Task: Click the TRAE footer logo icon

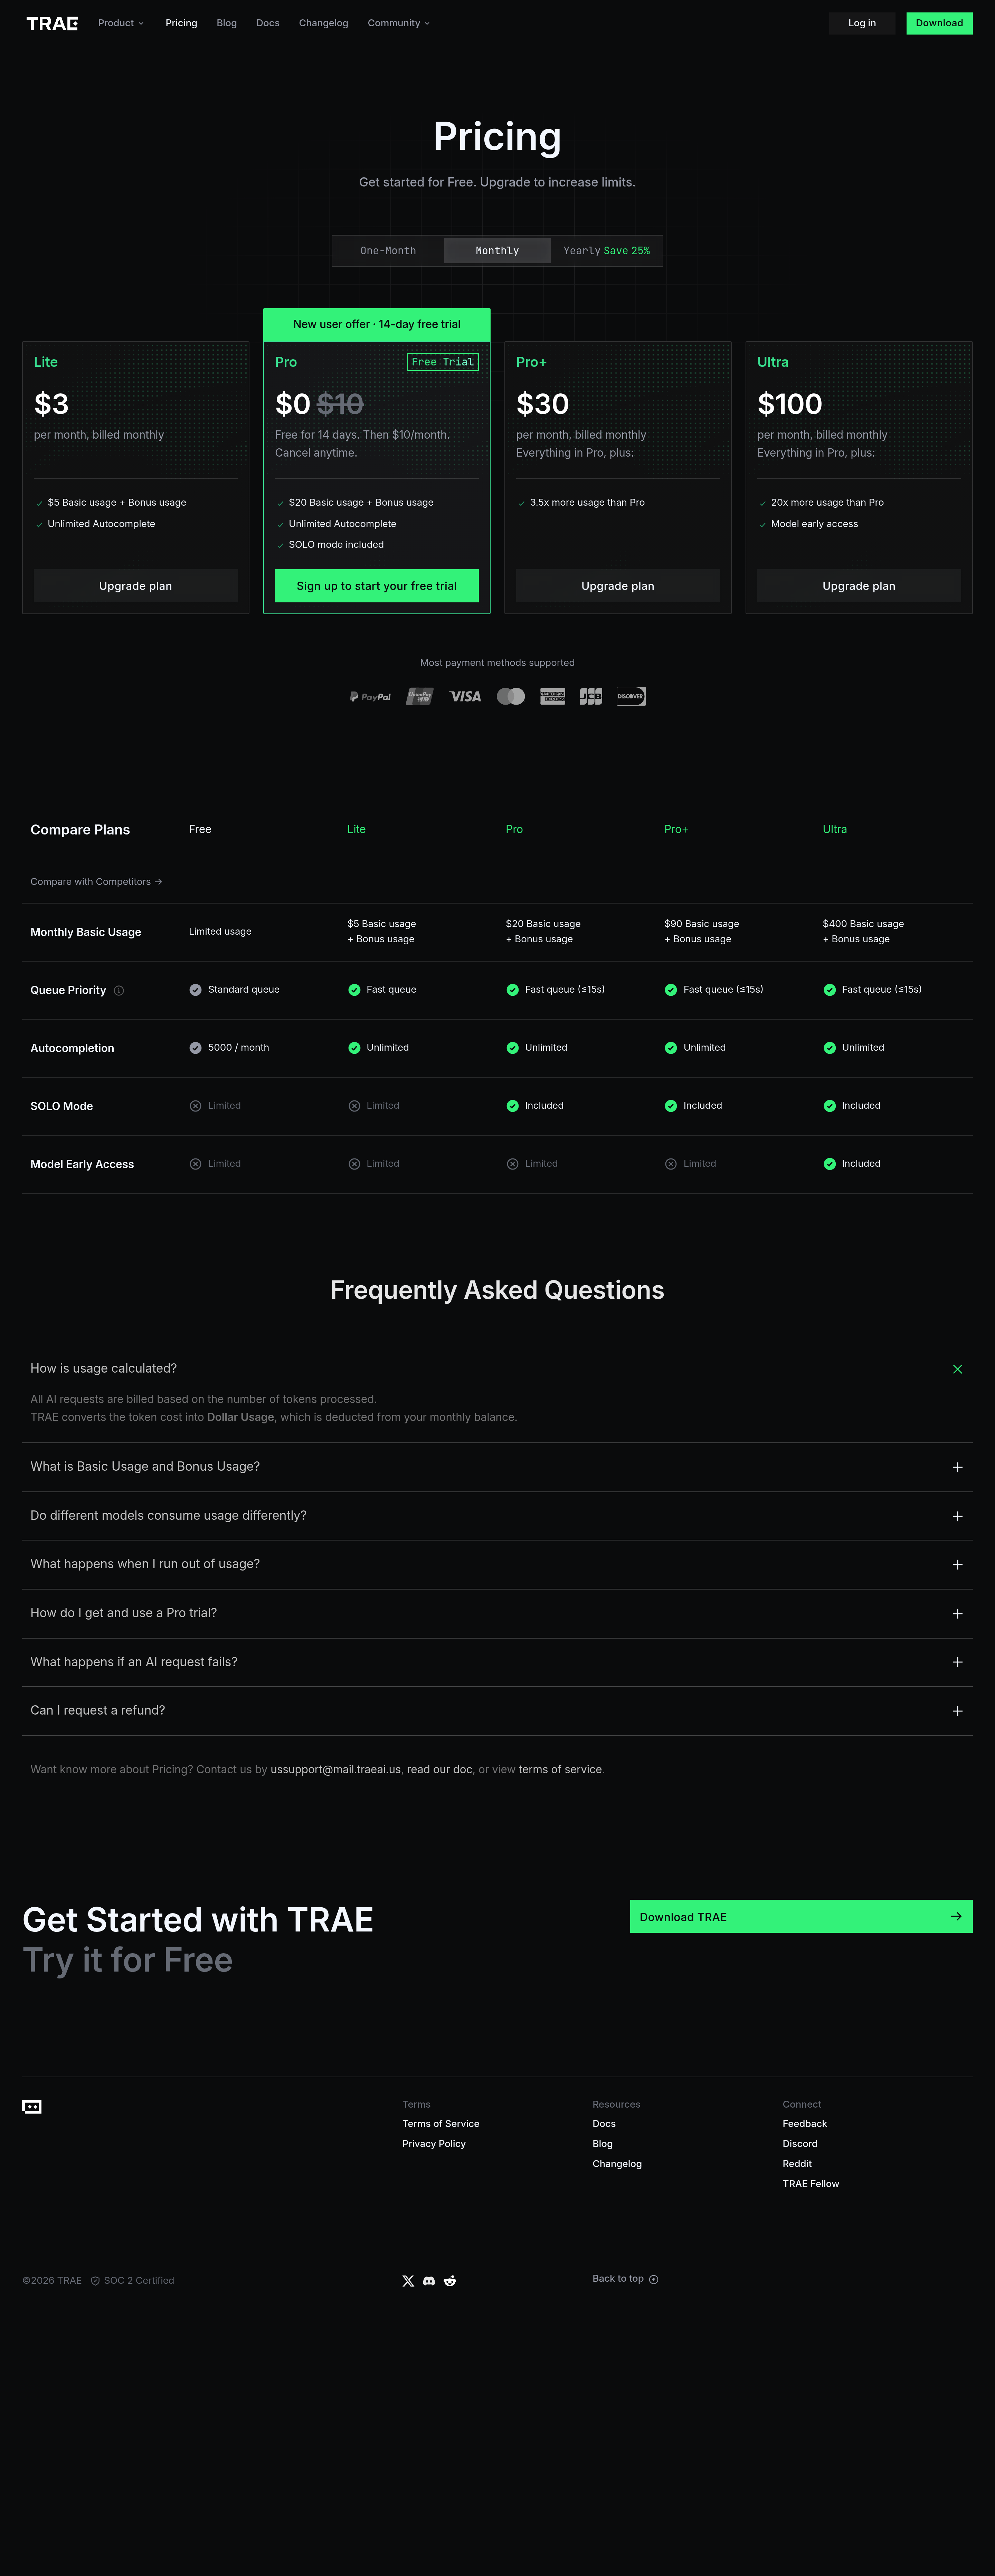Action: coord(32,2107)
